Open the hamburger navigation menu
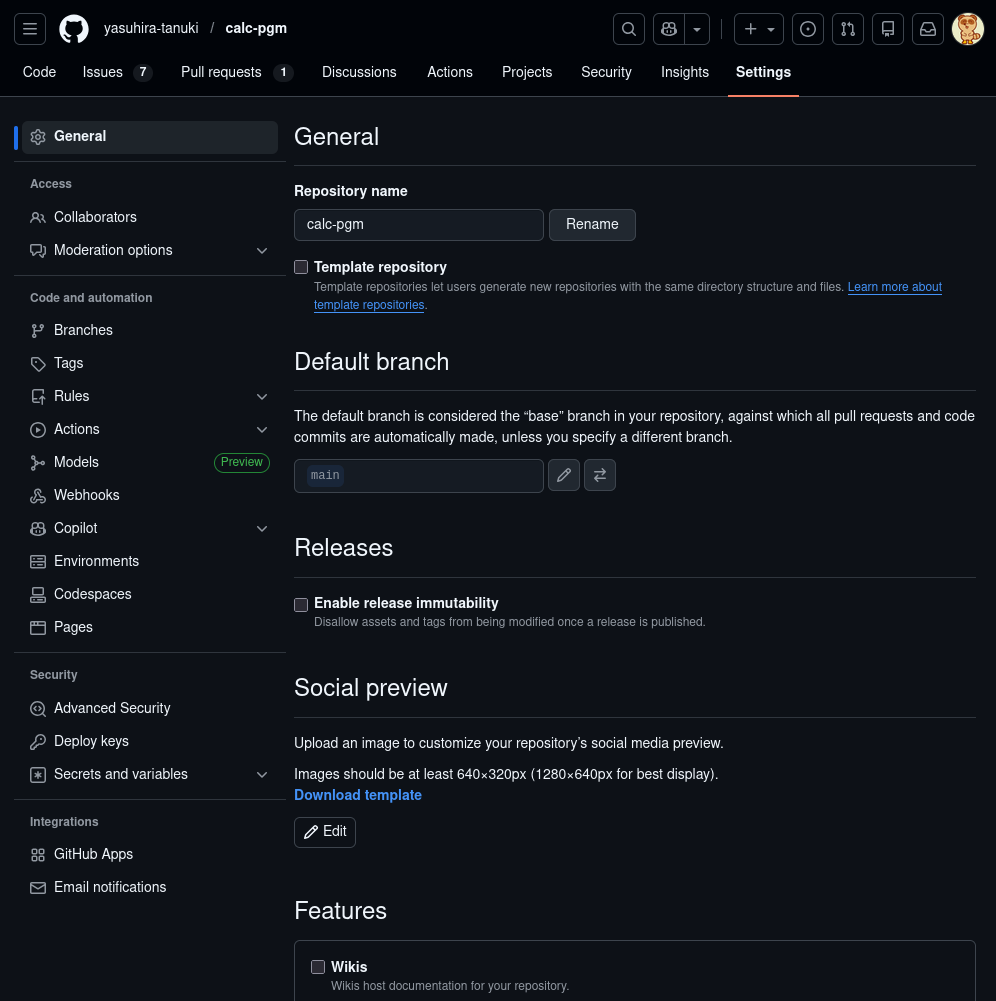Screen dimensions: 996x1001 pos(30,29)
